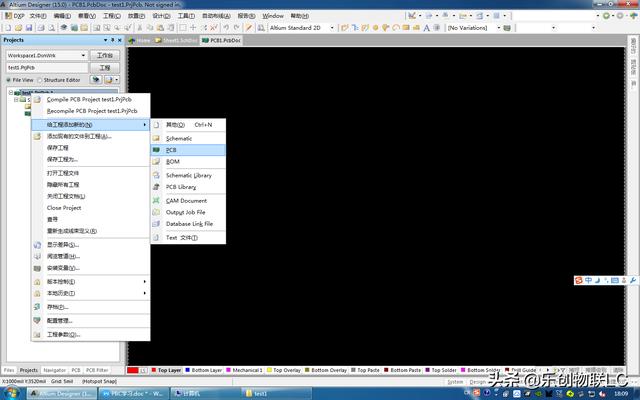The height and width of the screenshot is (400, 640).
Task: Click the variations manager icon beside No Variations
Action: pyautogui.click(x=507, y=28)
